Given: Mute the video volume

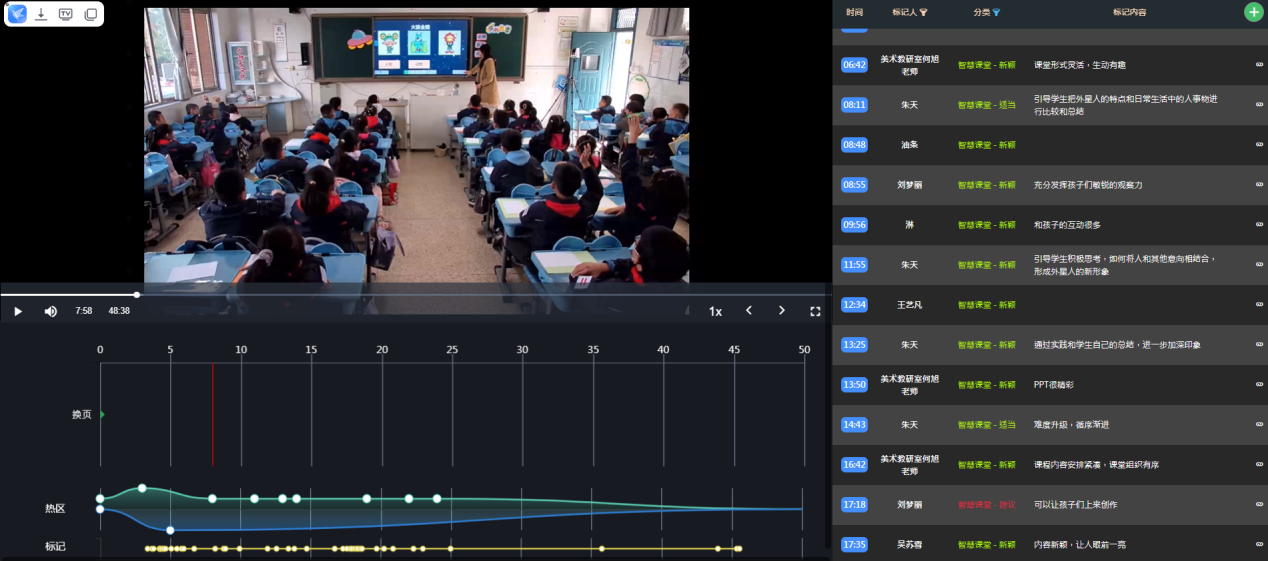Looking at the screenshot, I should click(50, 311).
